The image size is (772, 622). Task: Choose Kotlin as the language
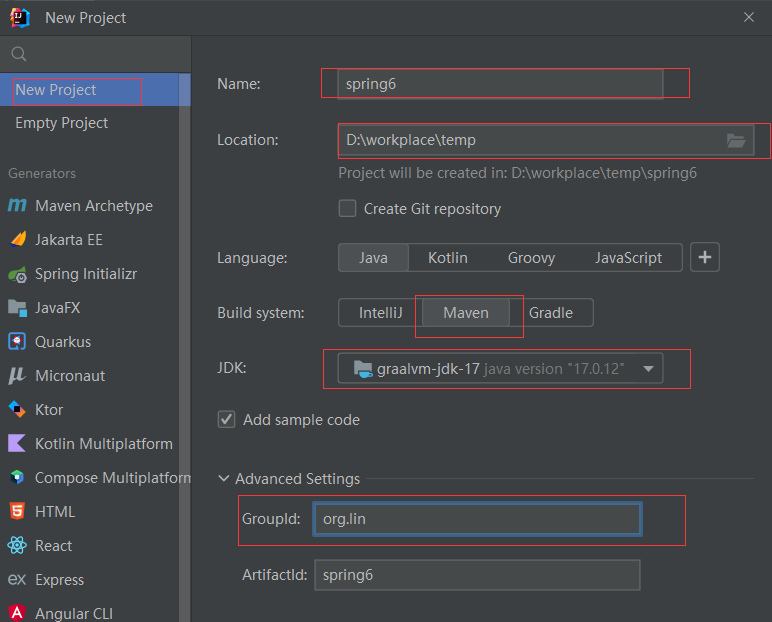point(448,258)
